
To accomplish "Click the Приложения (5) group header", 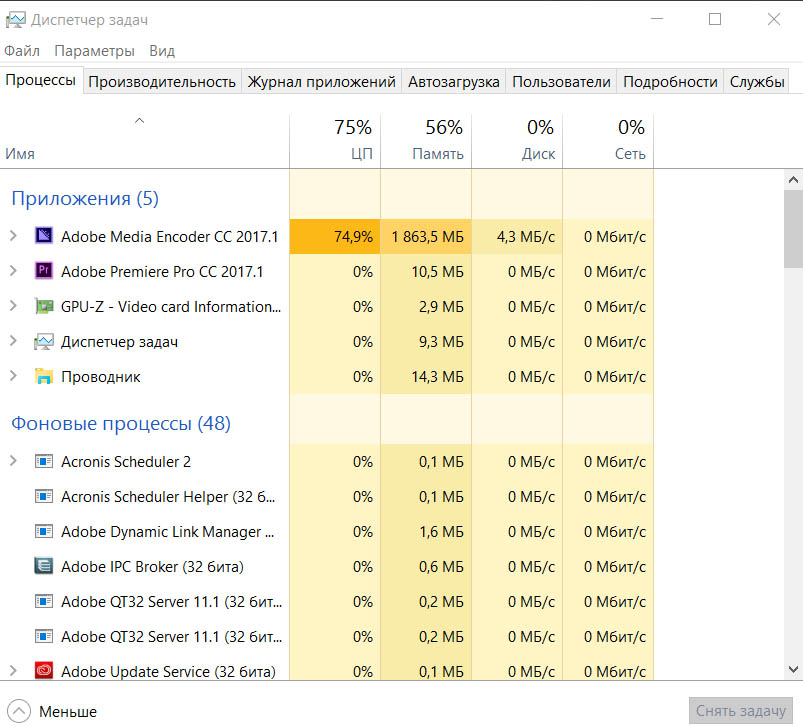I will point(85,198).
